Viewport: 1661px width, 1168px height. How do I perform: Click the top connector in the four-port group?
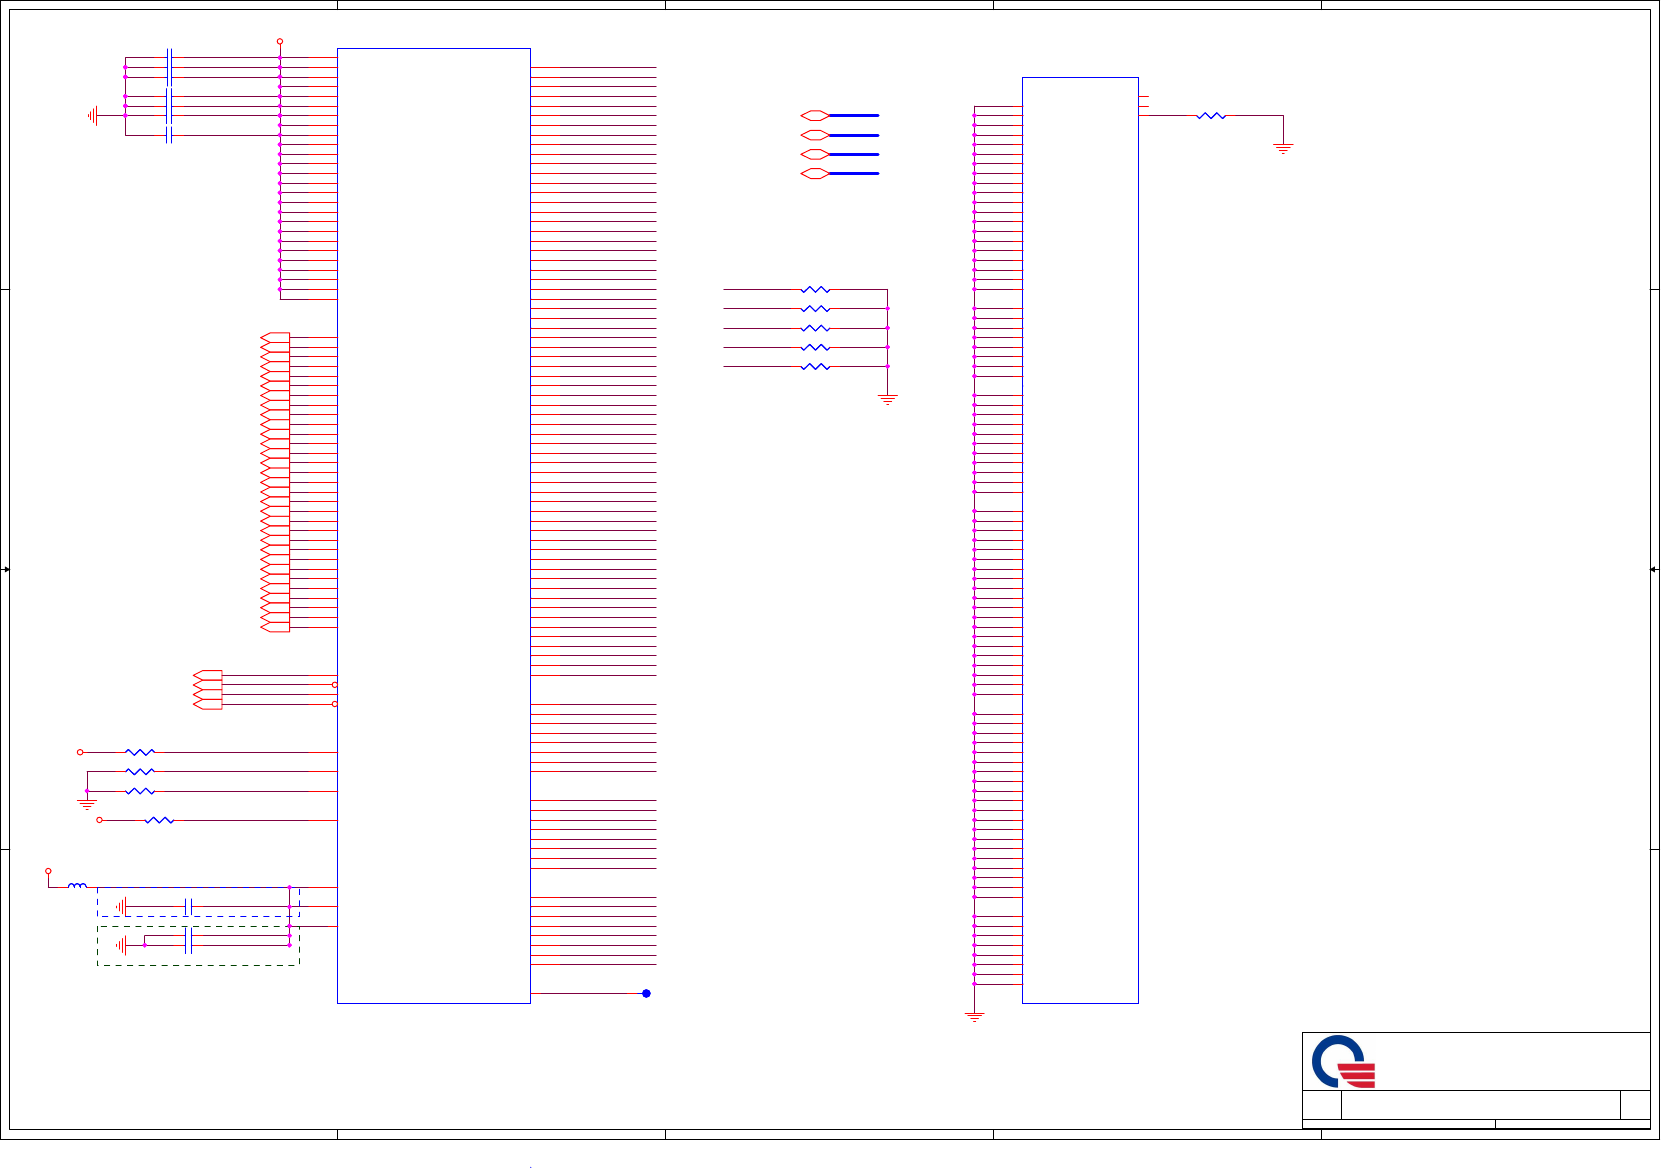[x=208, y=675]
